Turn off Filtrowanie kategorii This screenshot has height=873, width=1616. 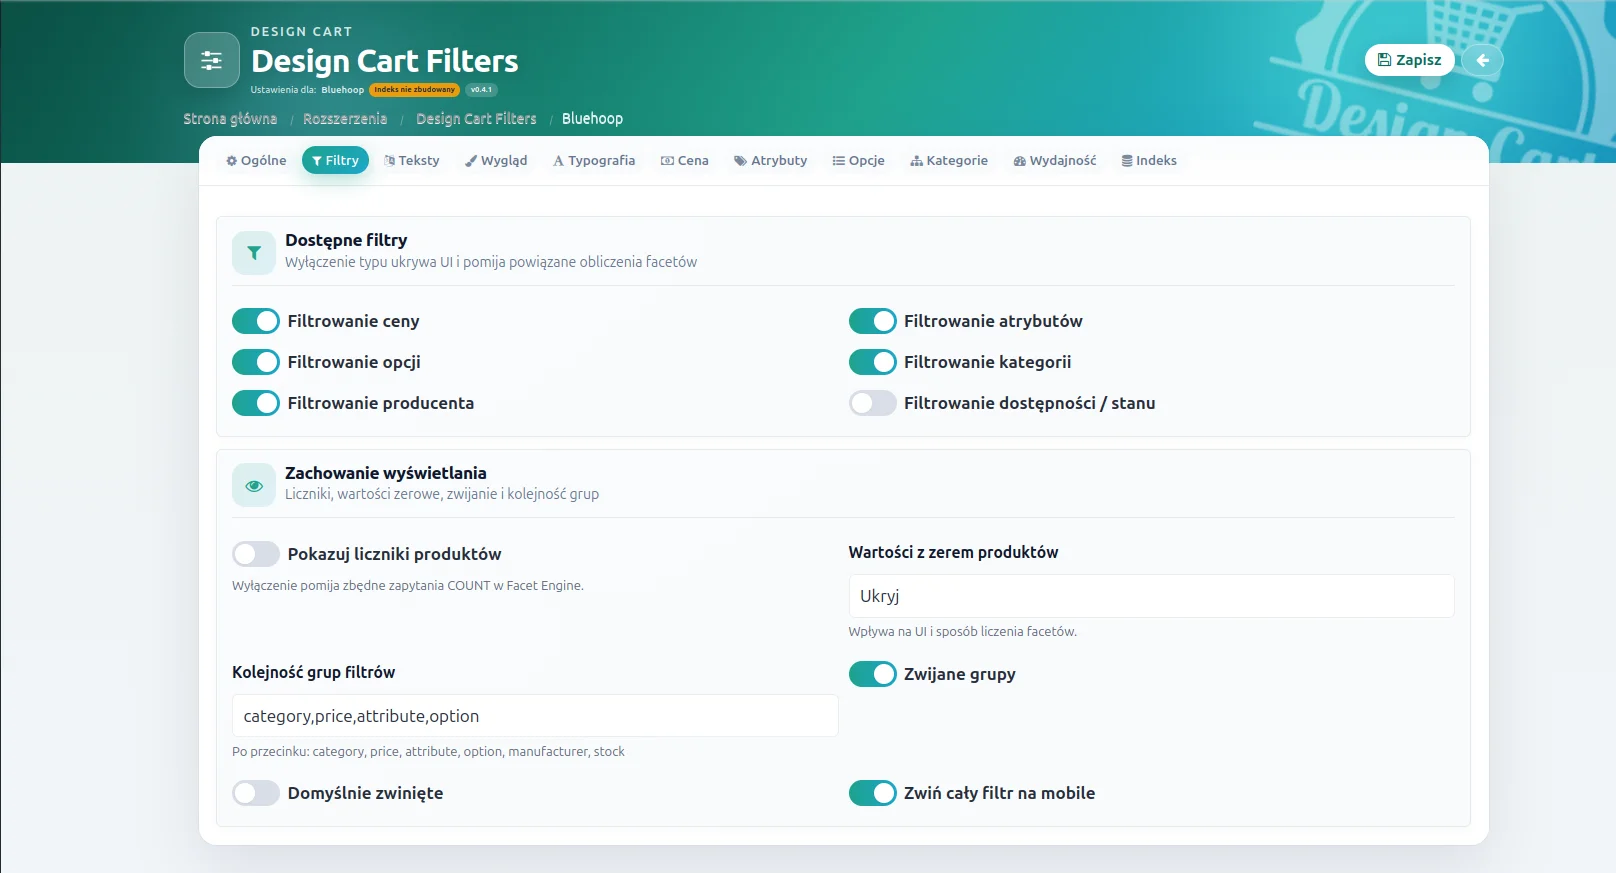point(873,362)
